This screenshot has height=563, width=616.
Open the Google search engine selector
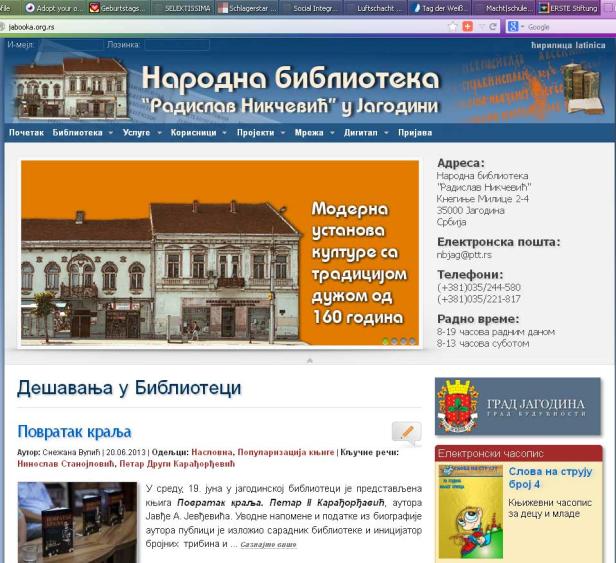tap(516, 27)
